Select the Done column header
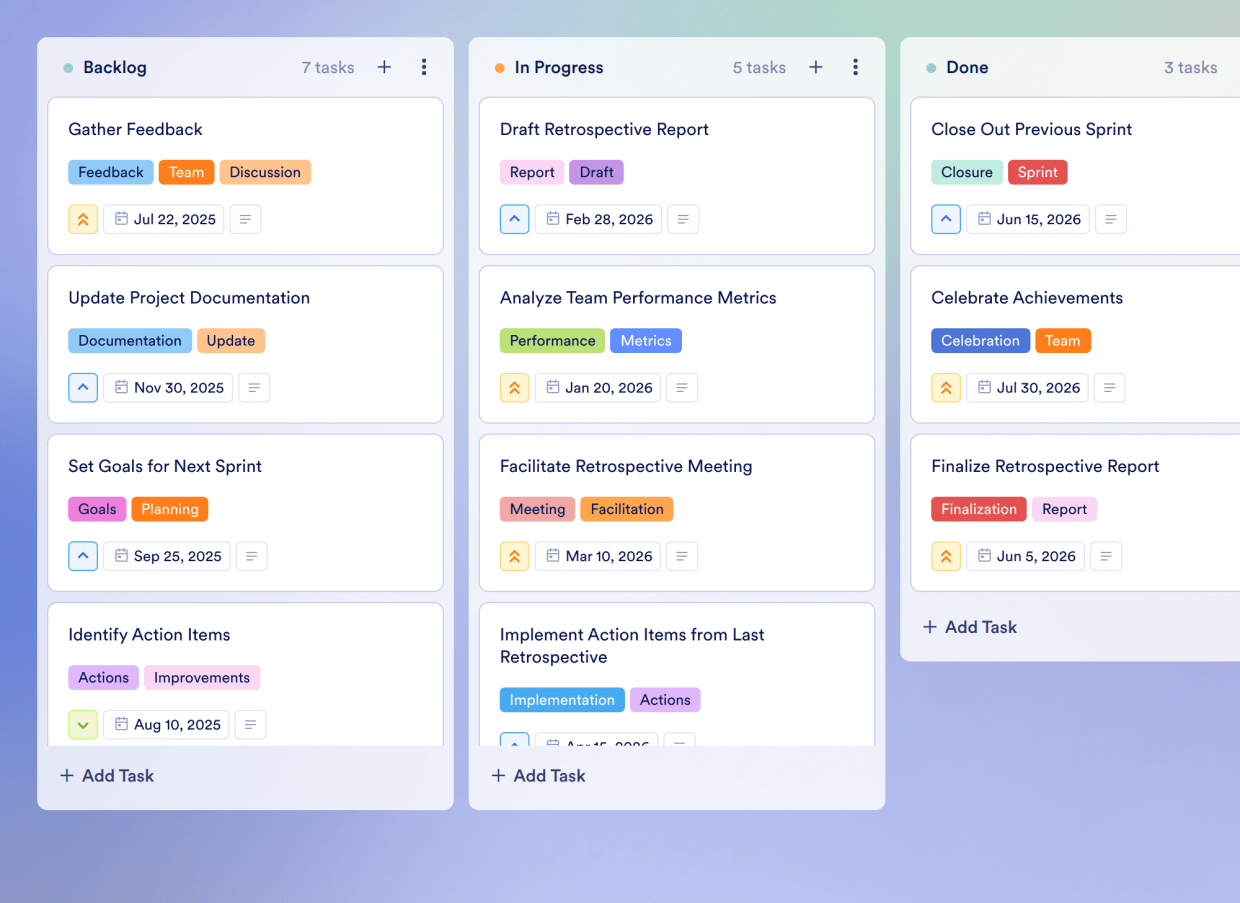Image resolution: width=1240 pixels, height=903 pixels. (967, 67)
